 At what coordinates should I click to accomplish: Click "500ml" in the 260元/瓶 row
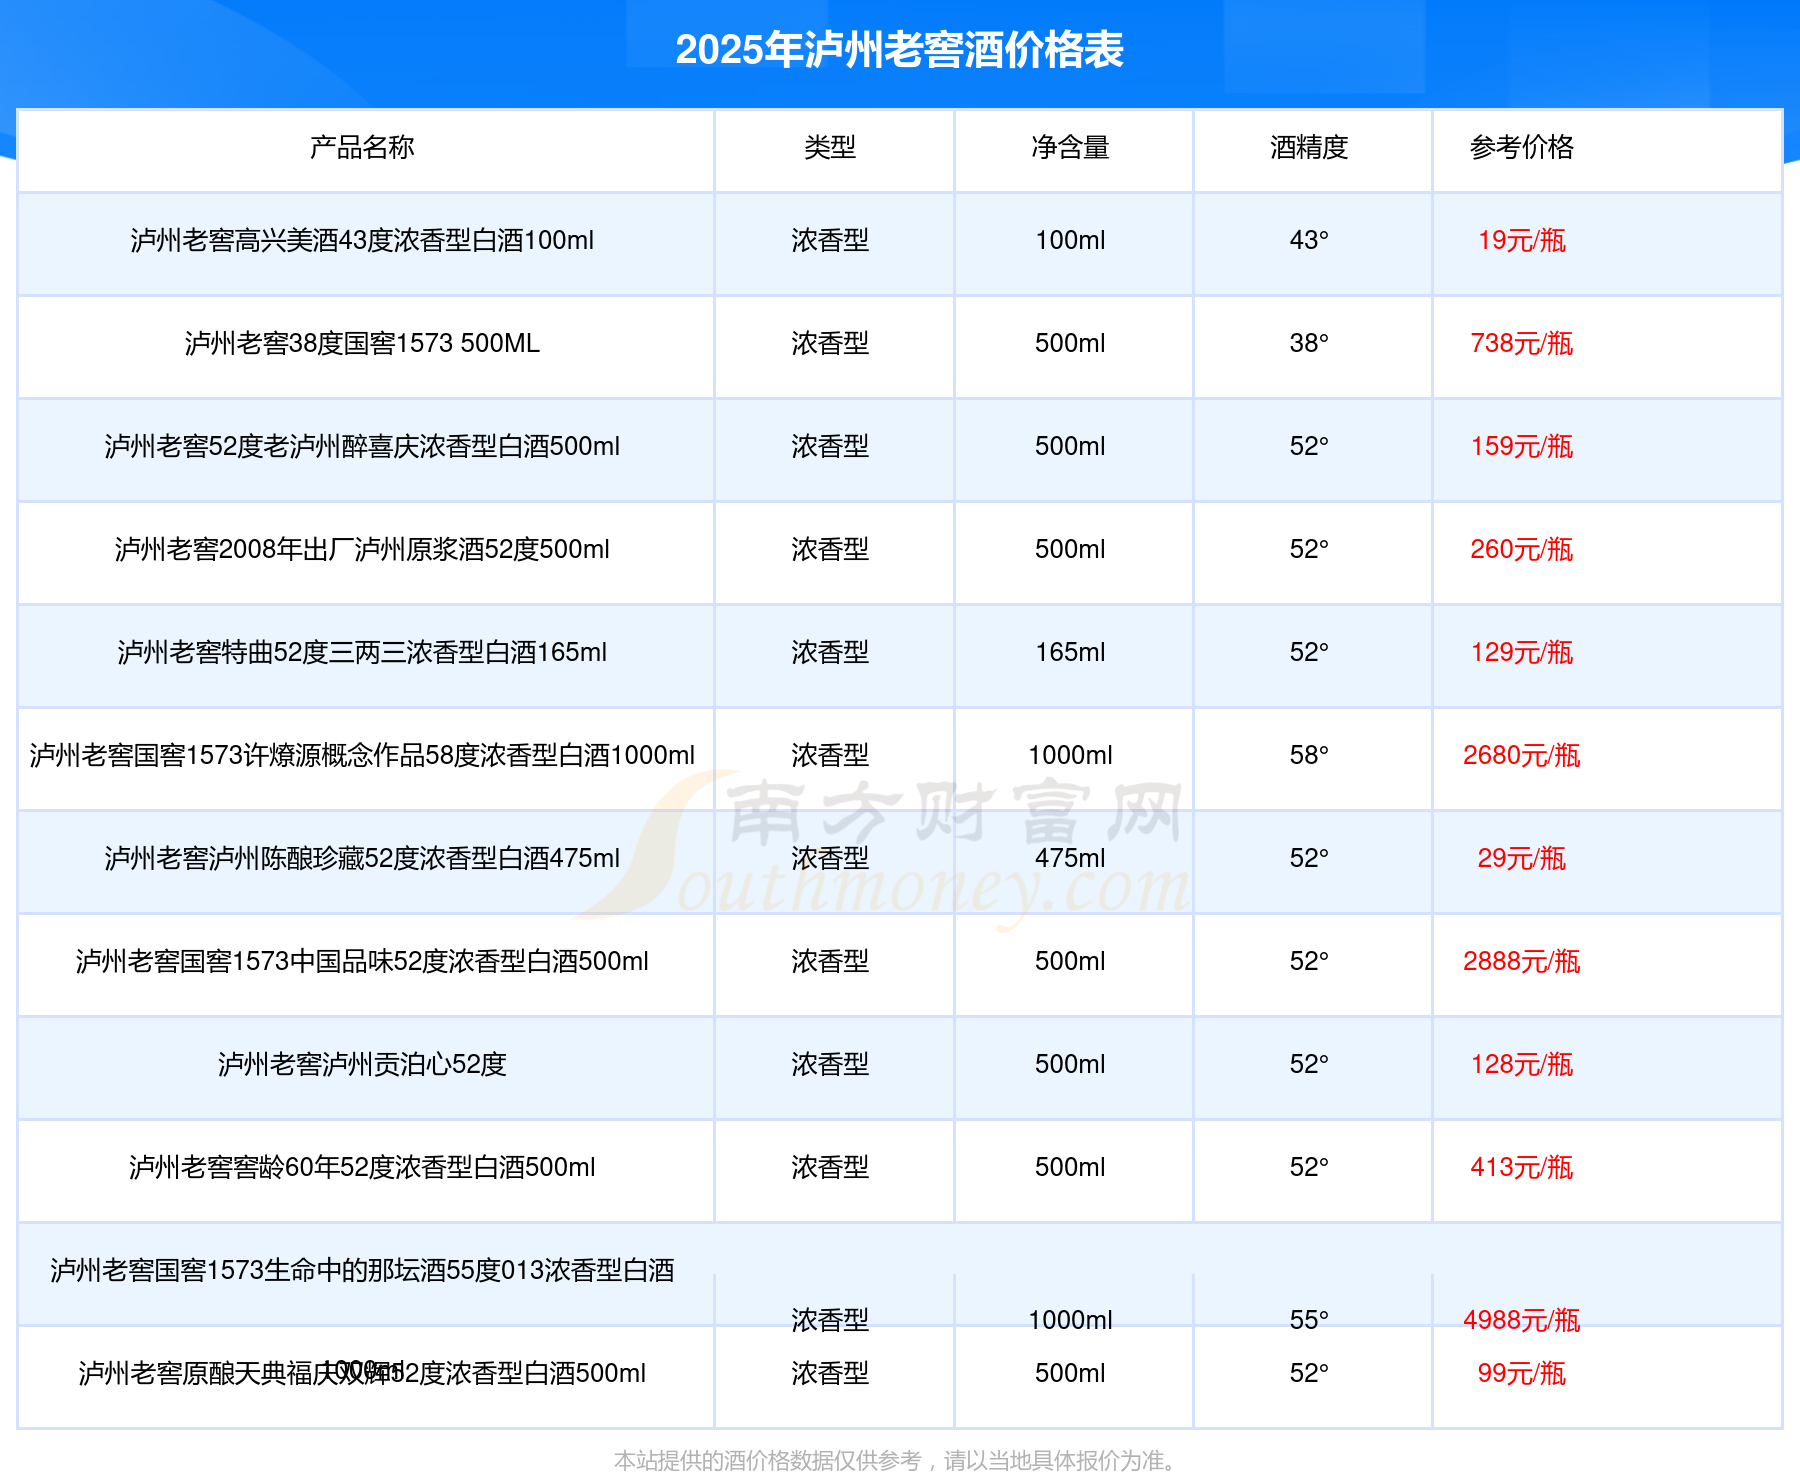point(1070,549)
